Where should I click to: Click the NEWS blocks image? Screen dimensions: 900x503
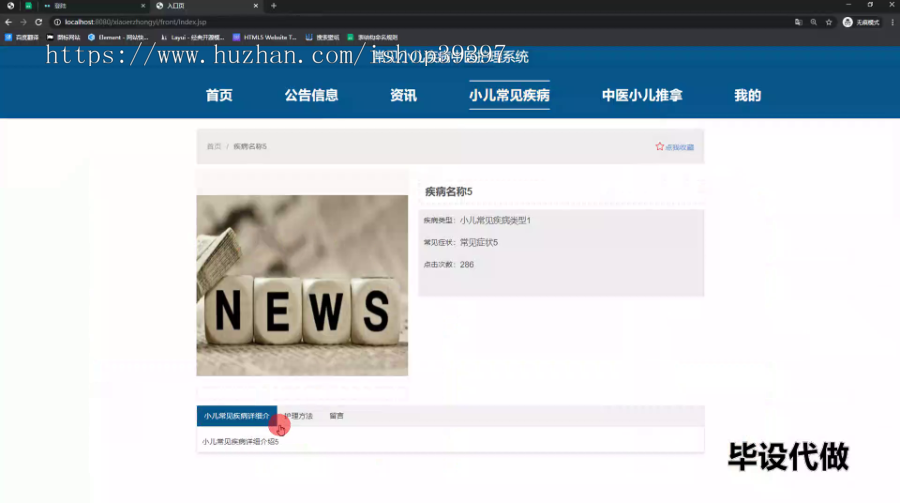pyautogui.click(x=302, y=285)
